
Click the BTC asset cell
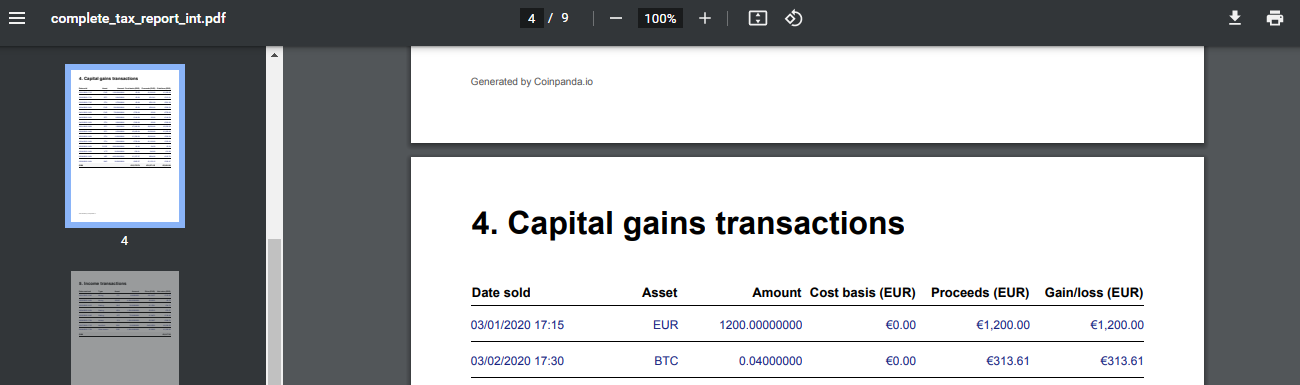(666, 361)
